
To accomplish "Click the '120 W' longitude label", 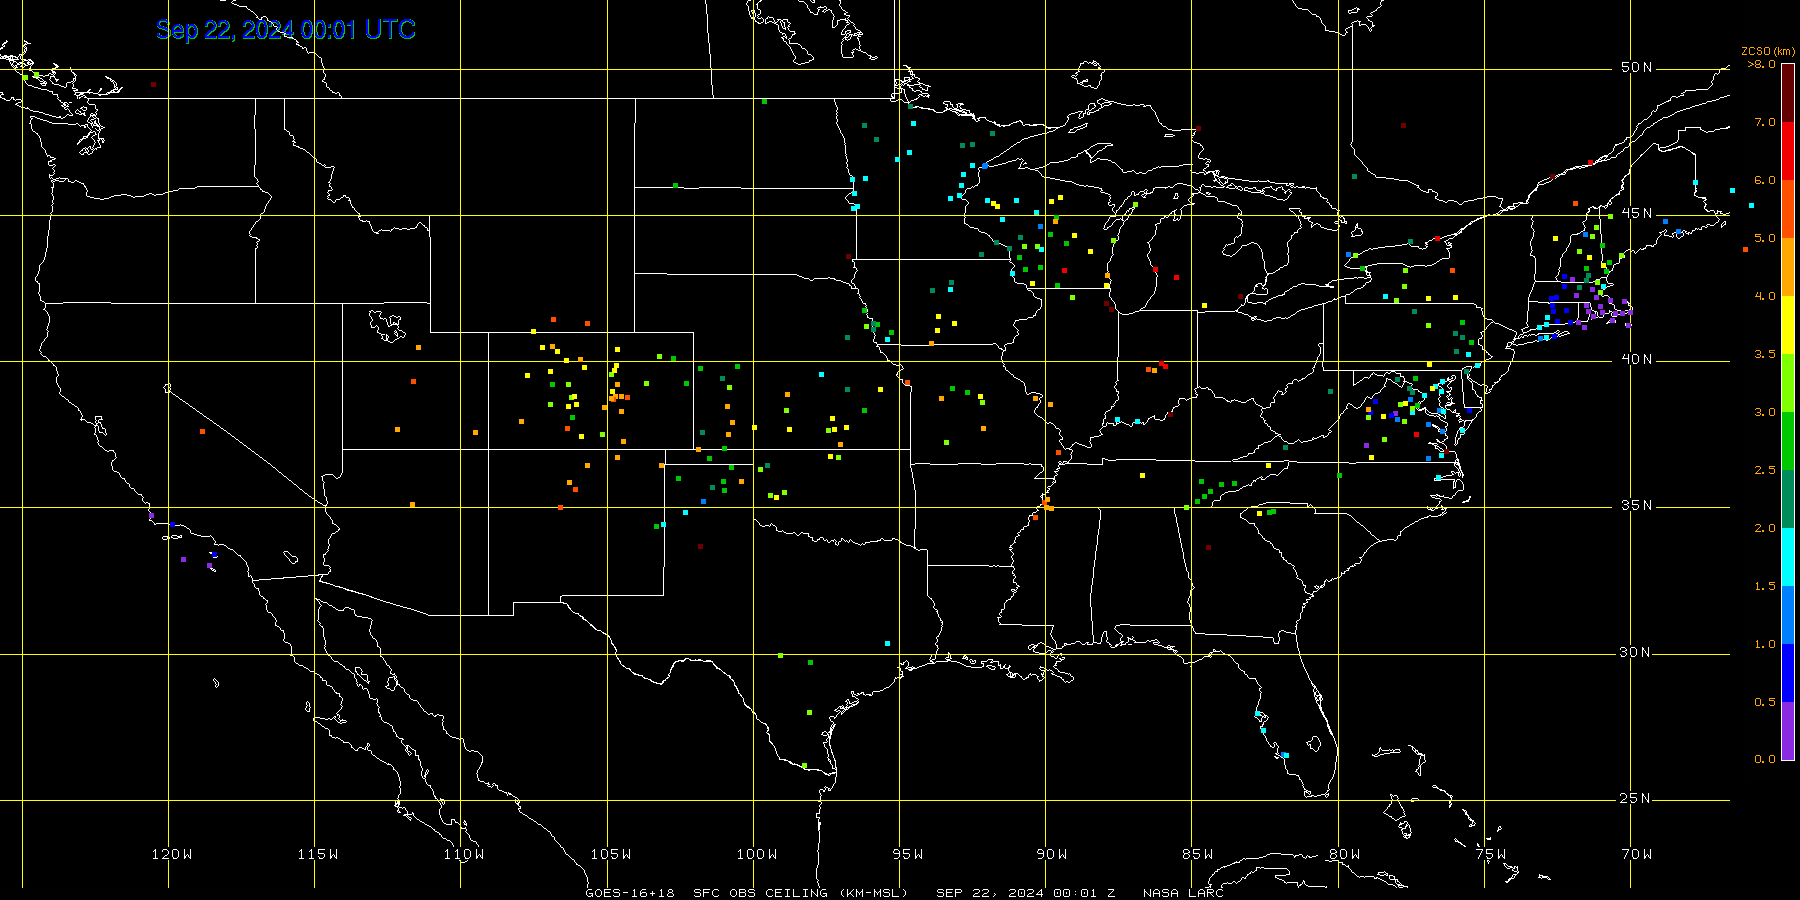I will [172, 854].
